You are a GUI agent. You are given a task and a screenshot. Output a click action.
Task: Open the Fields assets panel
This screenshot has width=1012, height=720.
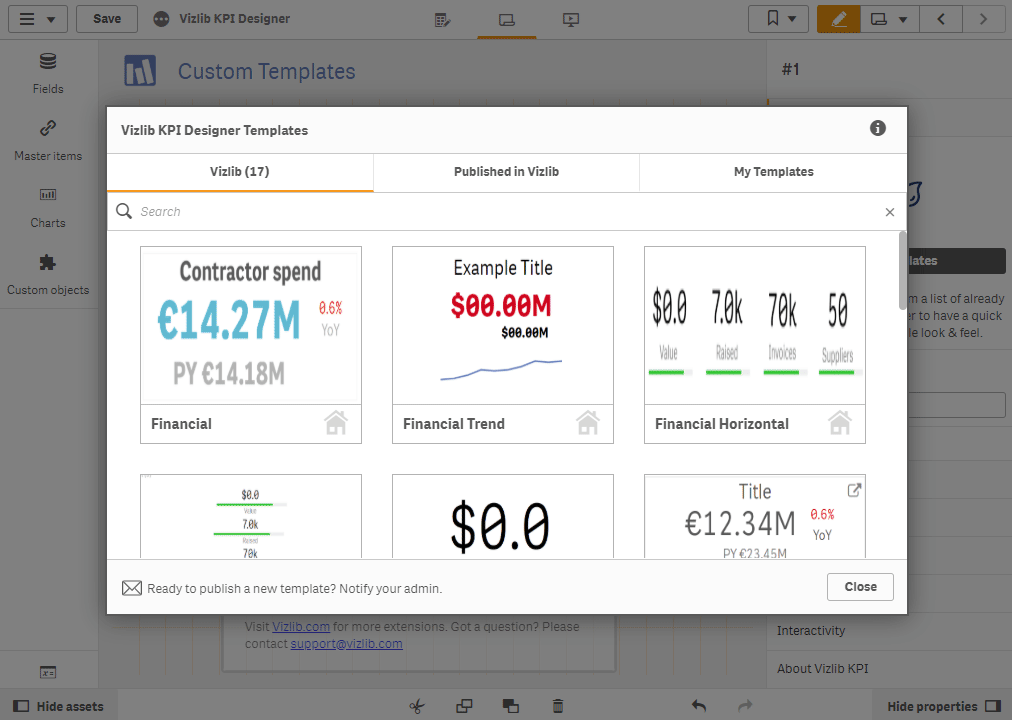click(48, 74)
